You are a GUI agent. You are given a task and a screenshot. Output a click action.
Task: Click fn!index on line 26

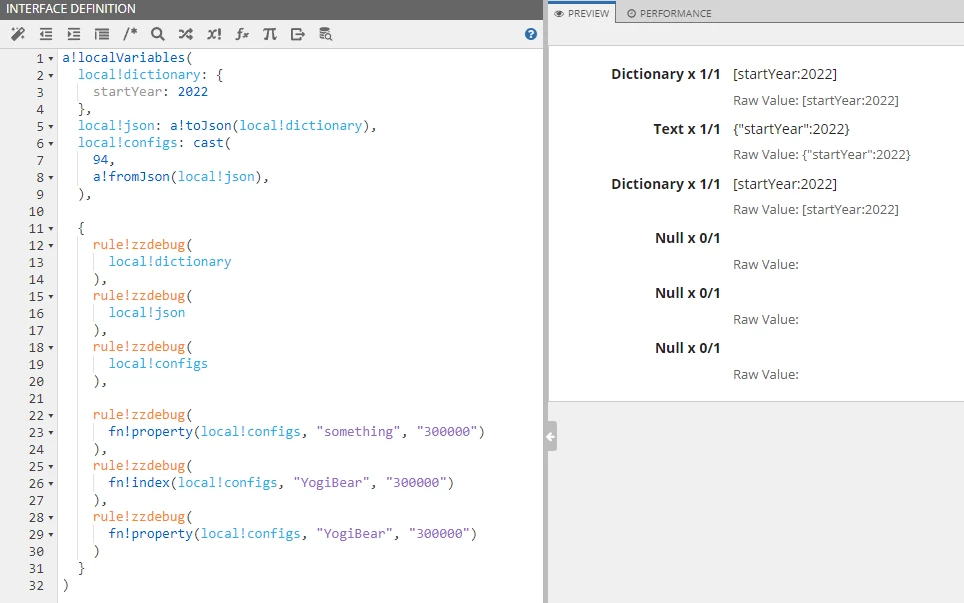point(139,483)
